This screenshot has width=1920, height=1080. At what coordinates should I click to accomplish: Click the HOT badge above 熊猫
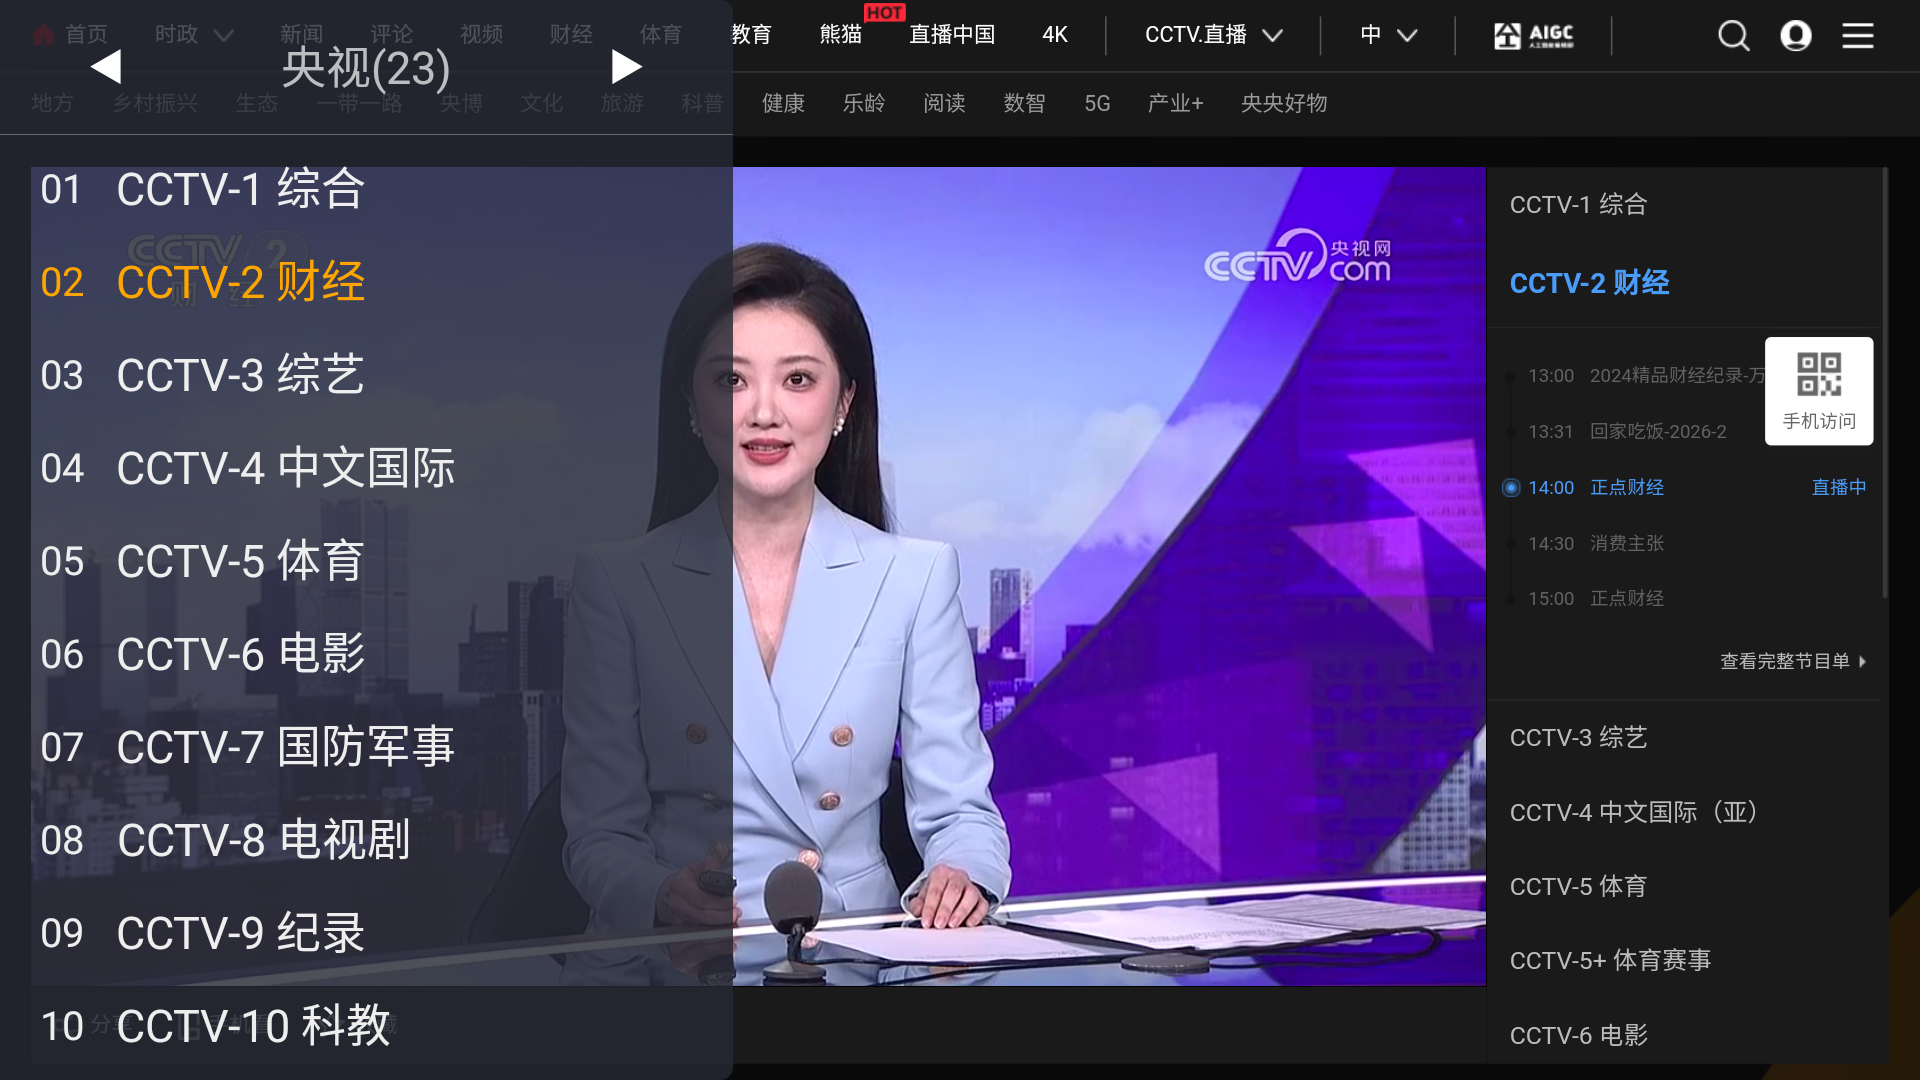(884, 13)
